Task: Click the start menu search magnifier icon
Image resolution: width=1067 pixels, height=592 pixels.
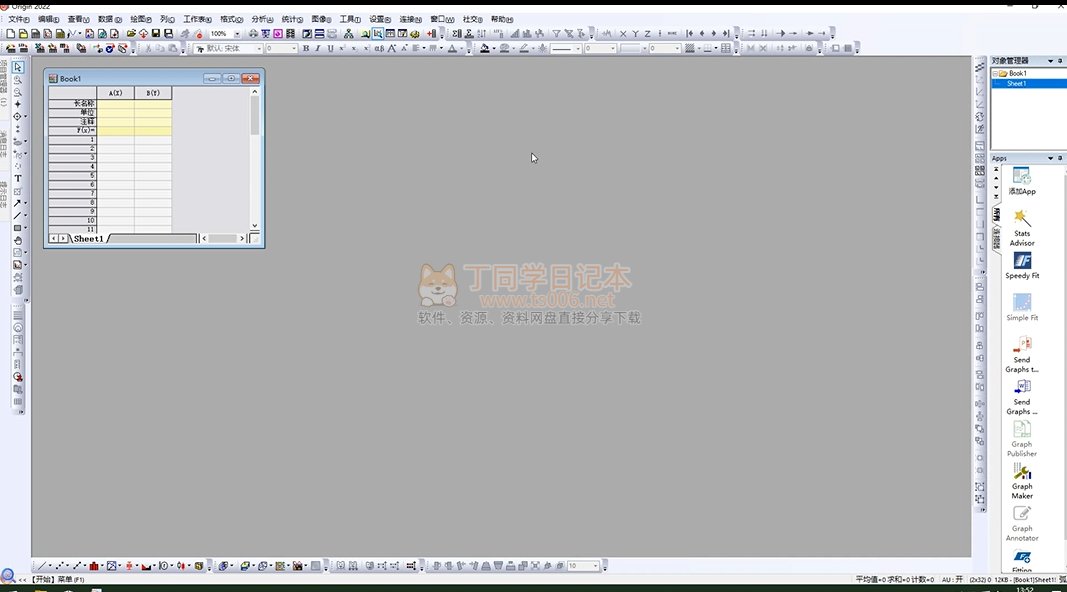Action: [x=8, y=577]
